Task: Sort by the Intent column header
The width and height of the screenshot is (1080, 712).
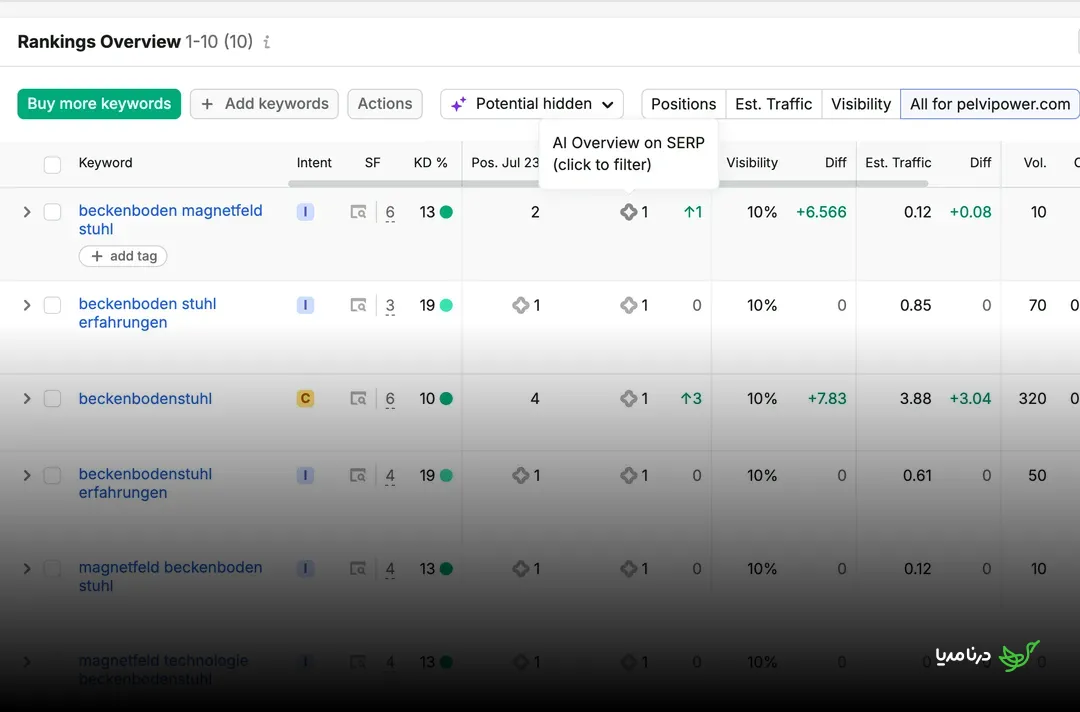Action: tap(314, 163)
